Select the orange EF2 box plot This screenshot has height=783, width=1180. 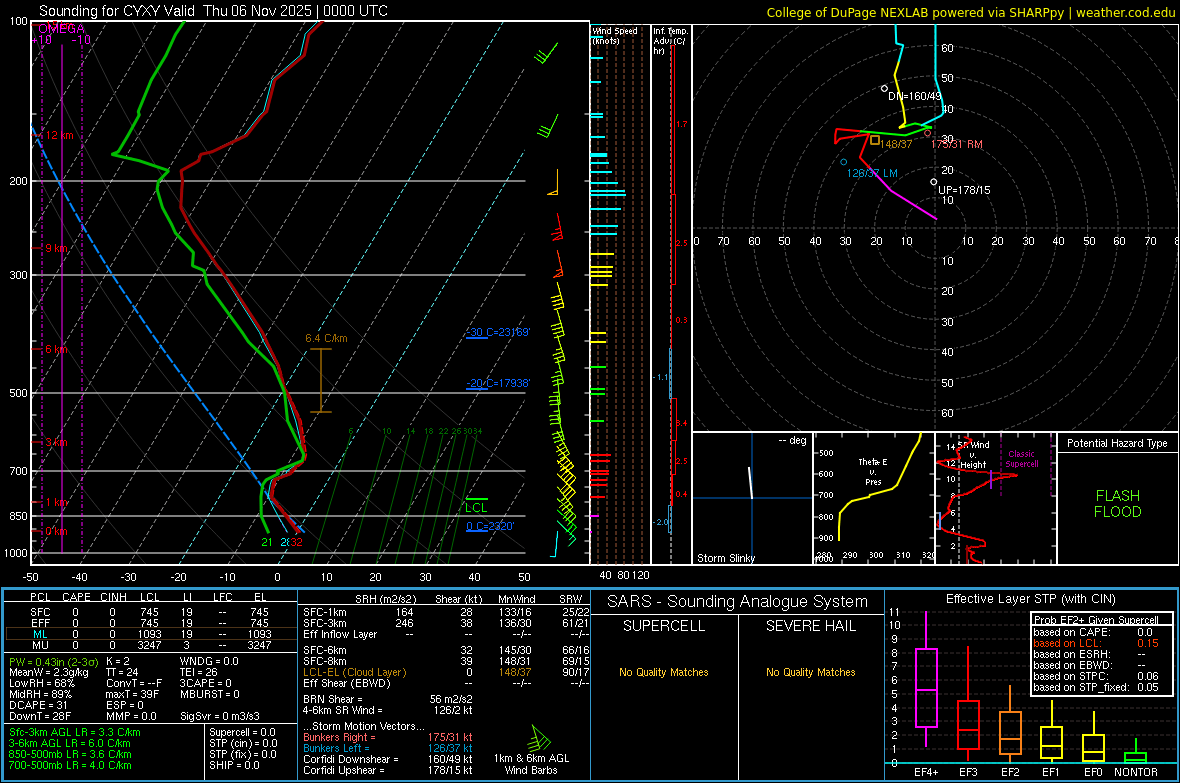tap(1010, 725)
